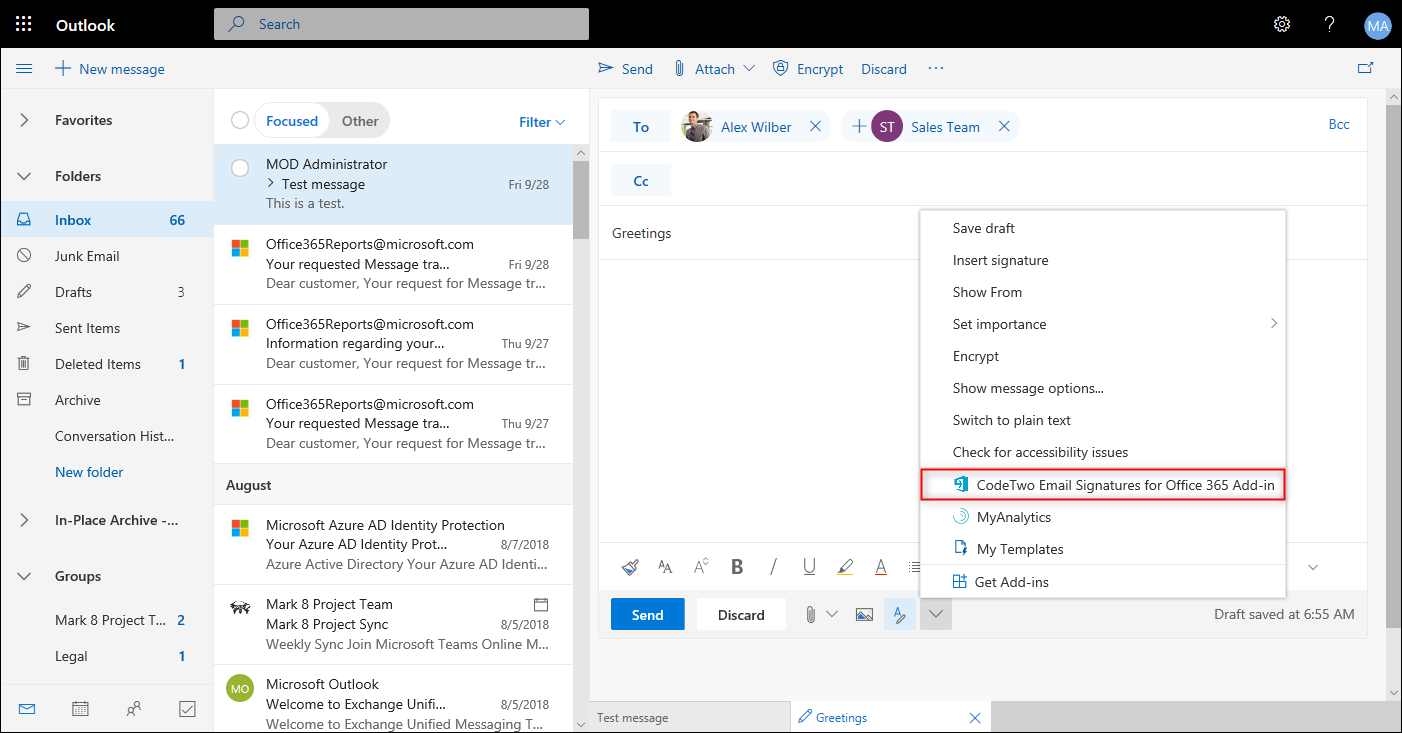Open the Drafts folder
Screen dimensions: 1402x733
coord(106,292)
